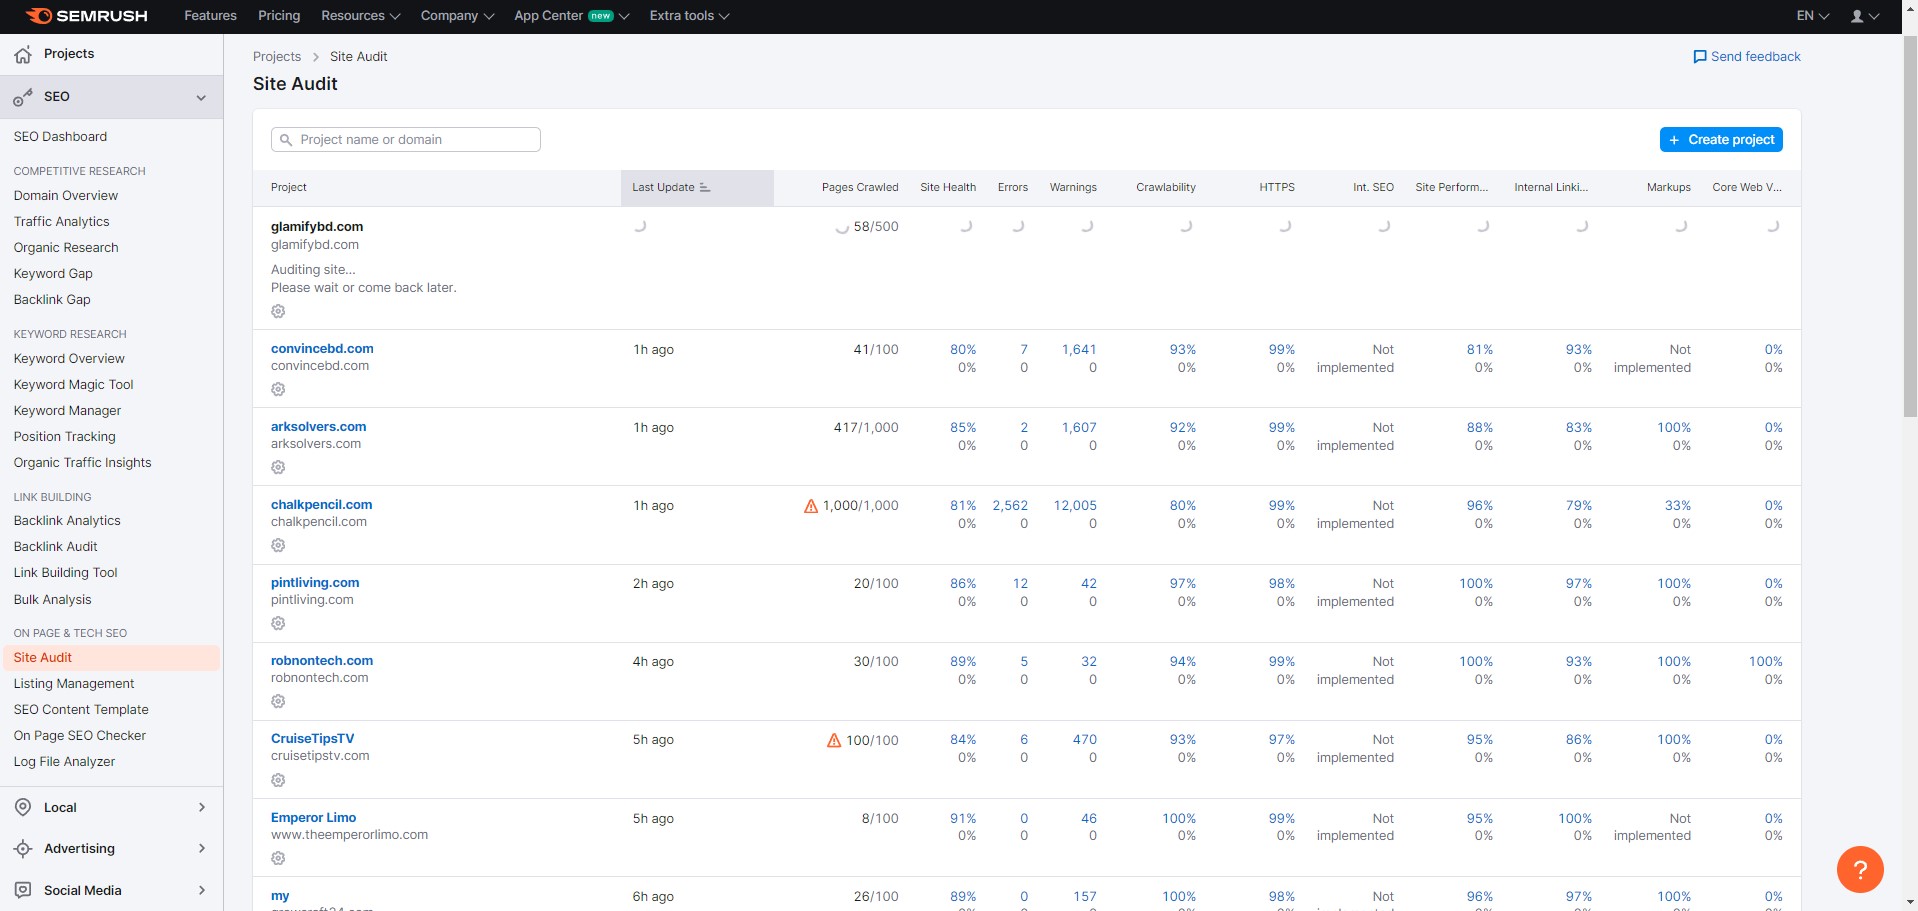Click the orange help question mark button

coord(1859,869)
